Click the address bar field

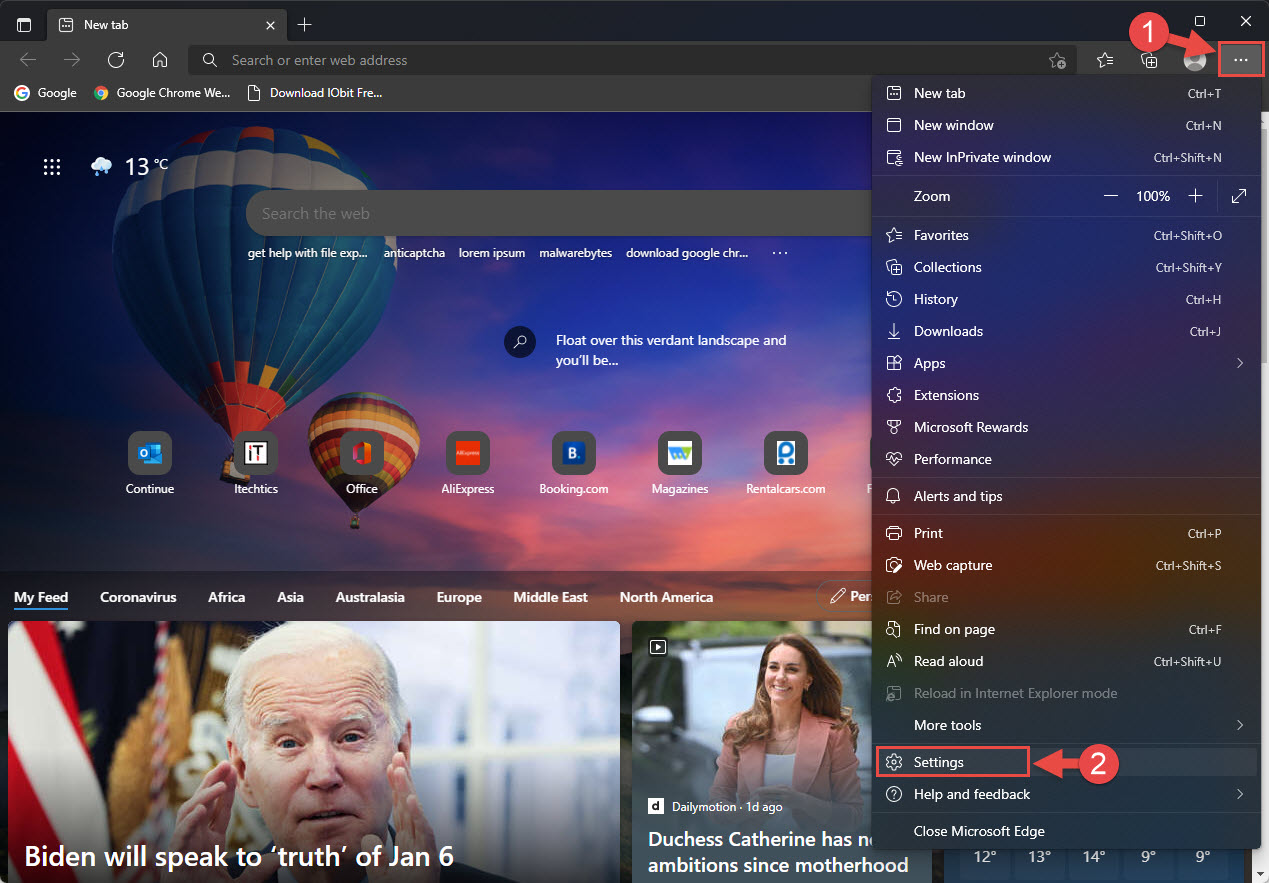click(x=632, y=60)
